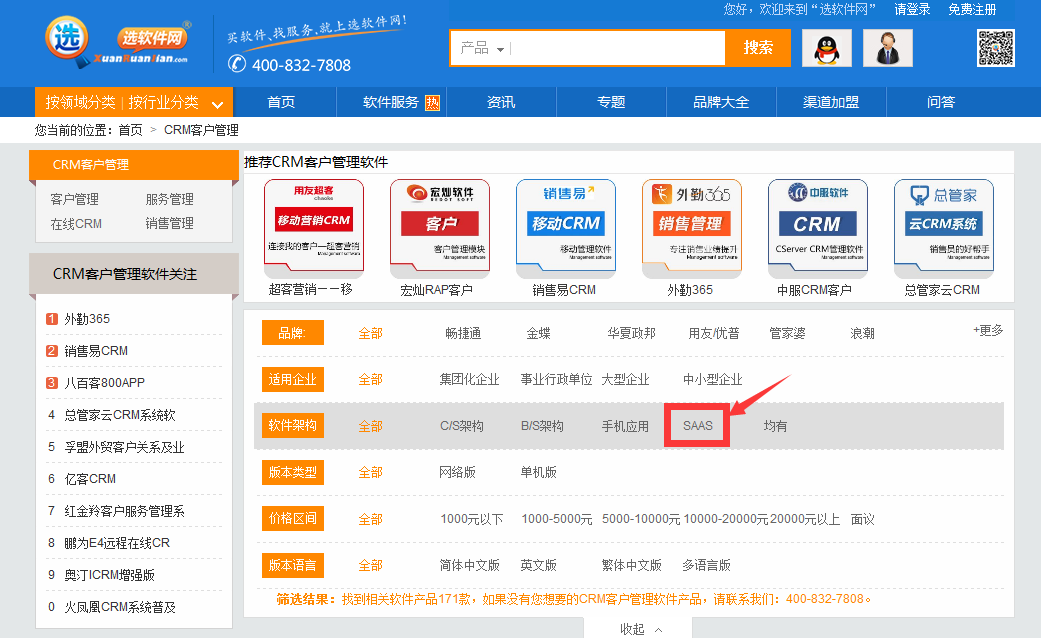Select the 手机应用 filter
Image resolution: width=1041 pixels, height=638 pixels.
point(625,426)
